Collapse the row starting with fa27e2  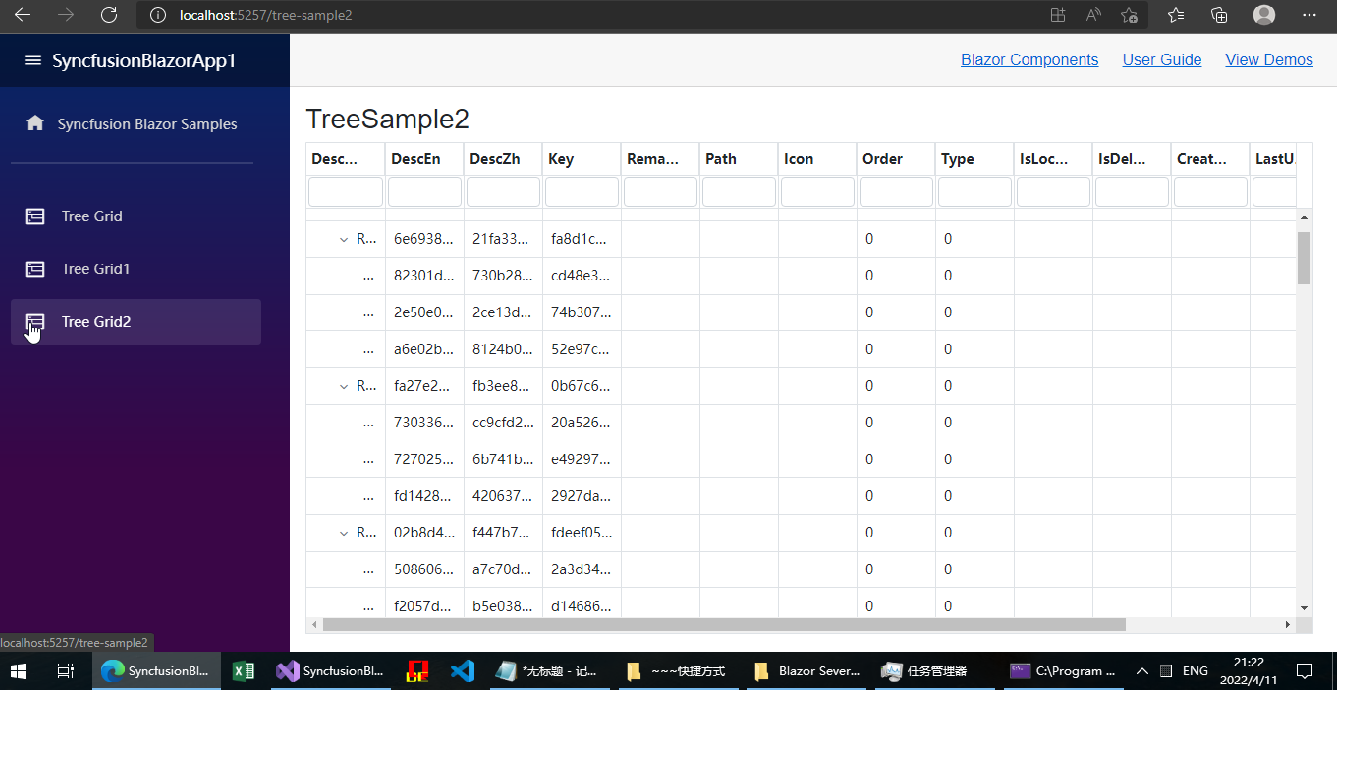point(344,386)
